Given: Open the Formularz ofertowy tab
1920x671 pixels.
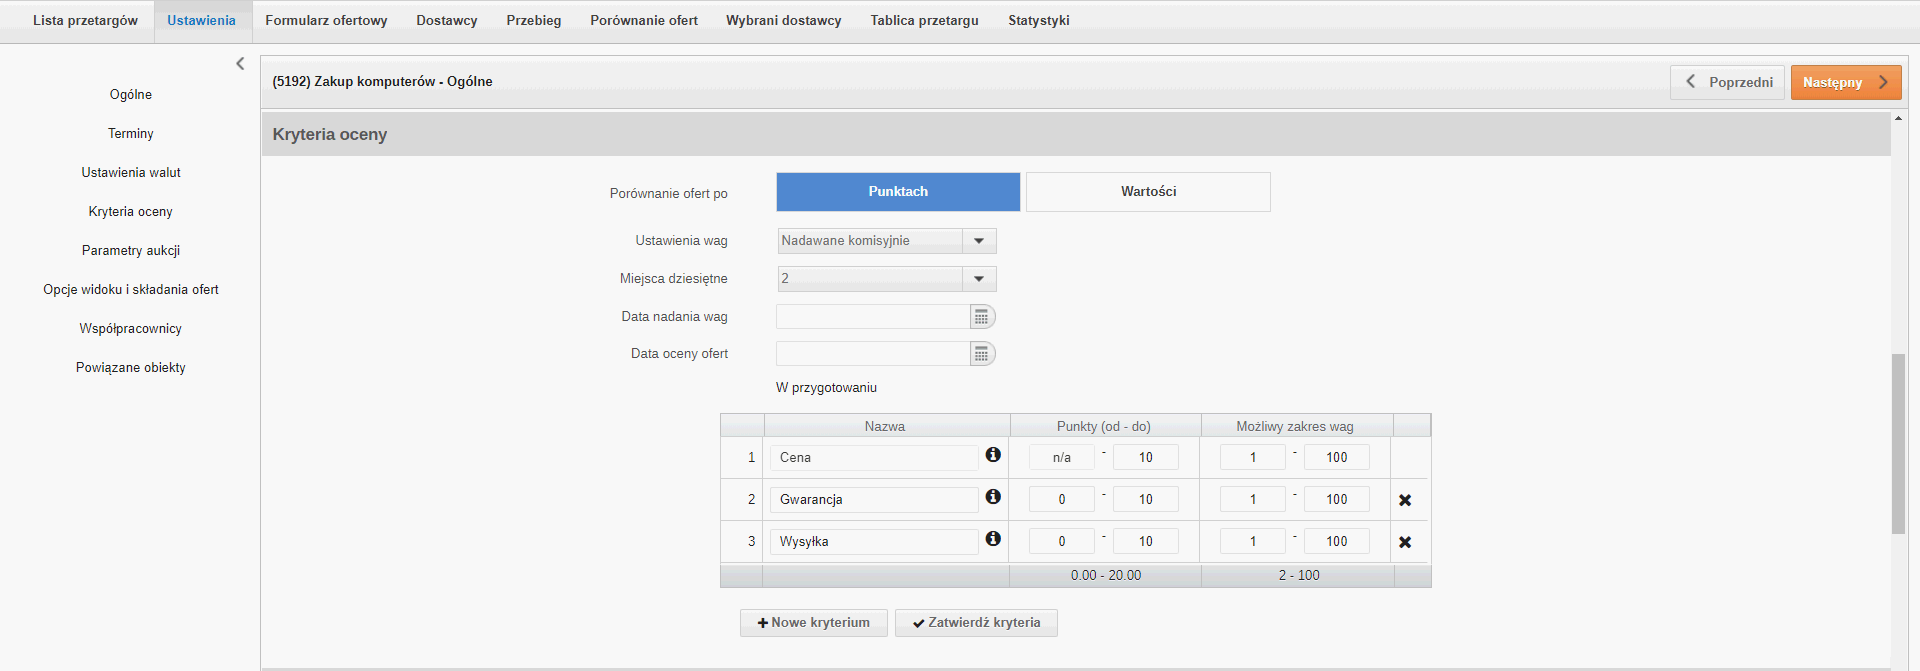Looking at the screenshot, I should [x=326, y=21].
